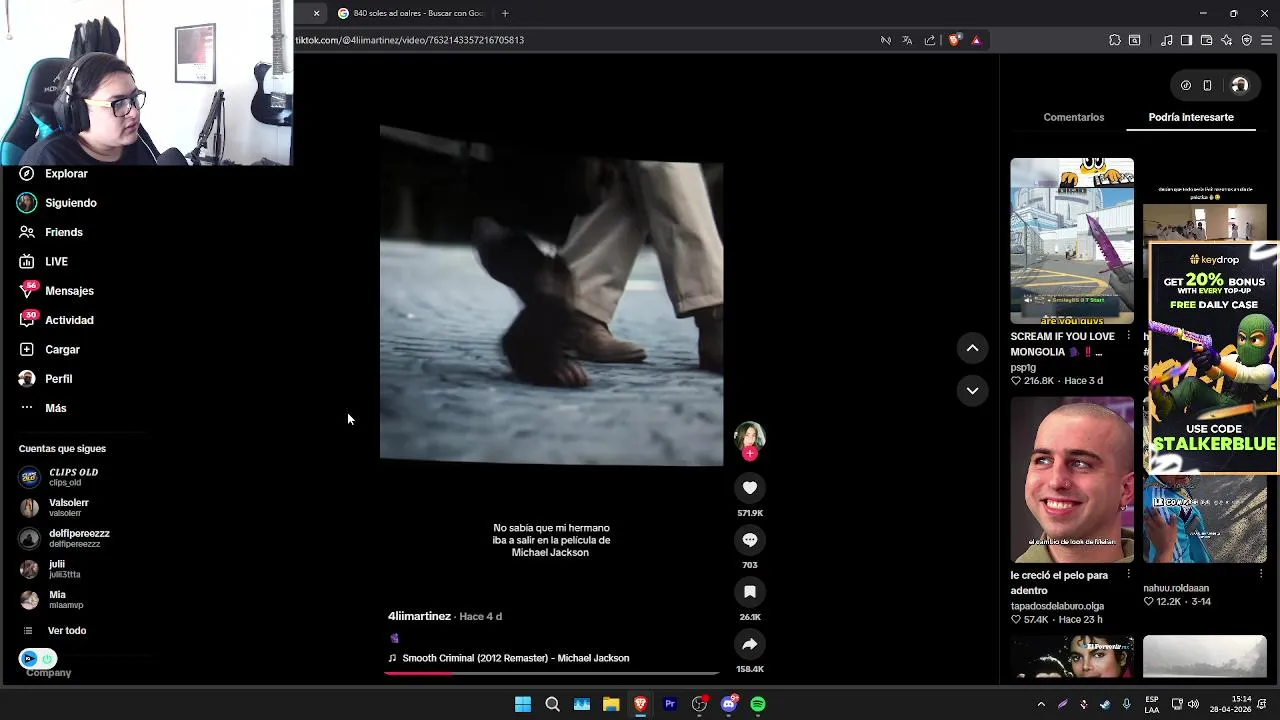The height and width of the screenshot is (720, 1280).
Task: Follow the creator with the red plus badge
Action: 750,453
